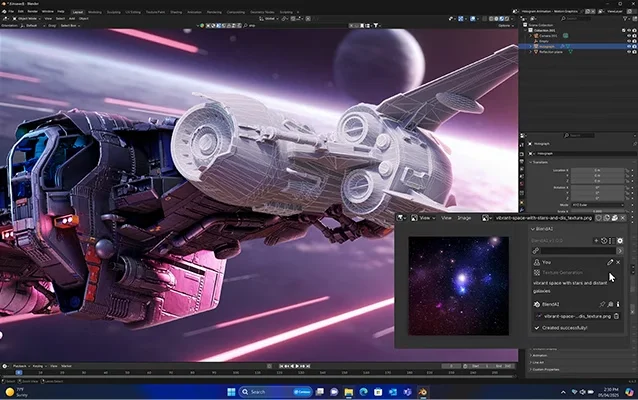Click the link icon left of prompt field
Screen dimensions: 638x400
536,251
